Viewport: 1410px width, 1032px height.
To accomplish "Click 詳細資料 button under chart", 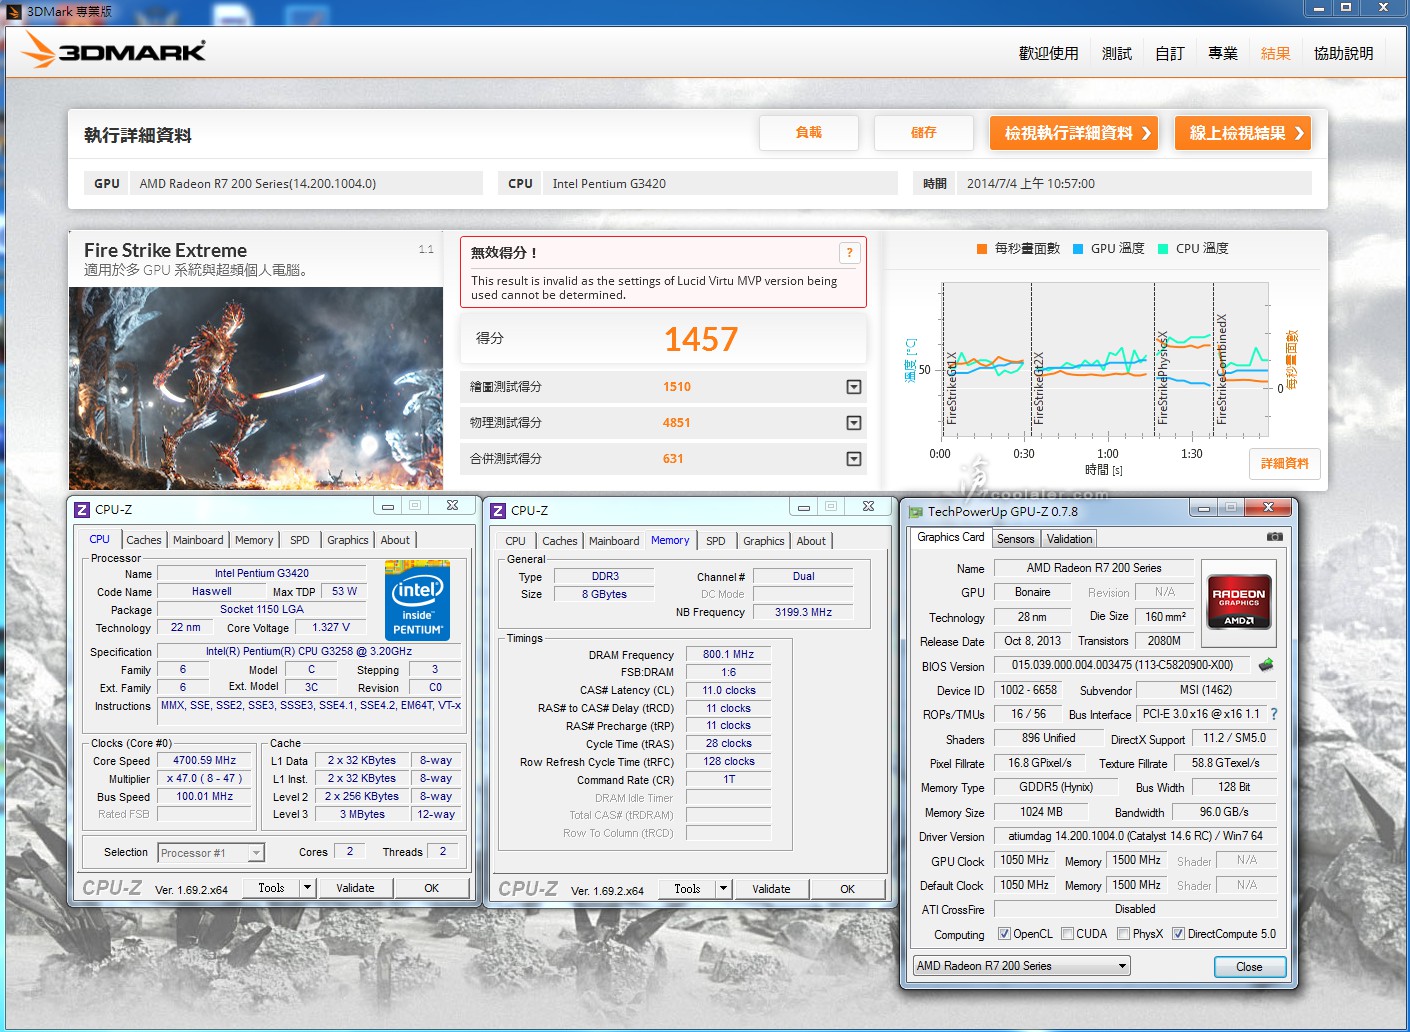I will tap(1285, 464).
